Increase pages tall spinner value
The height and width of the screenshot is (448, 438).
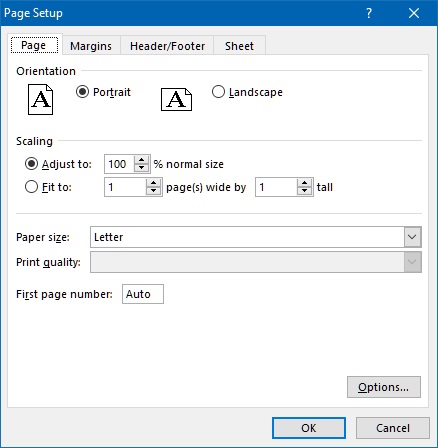(x=304, y=183)
